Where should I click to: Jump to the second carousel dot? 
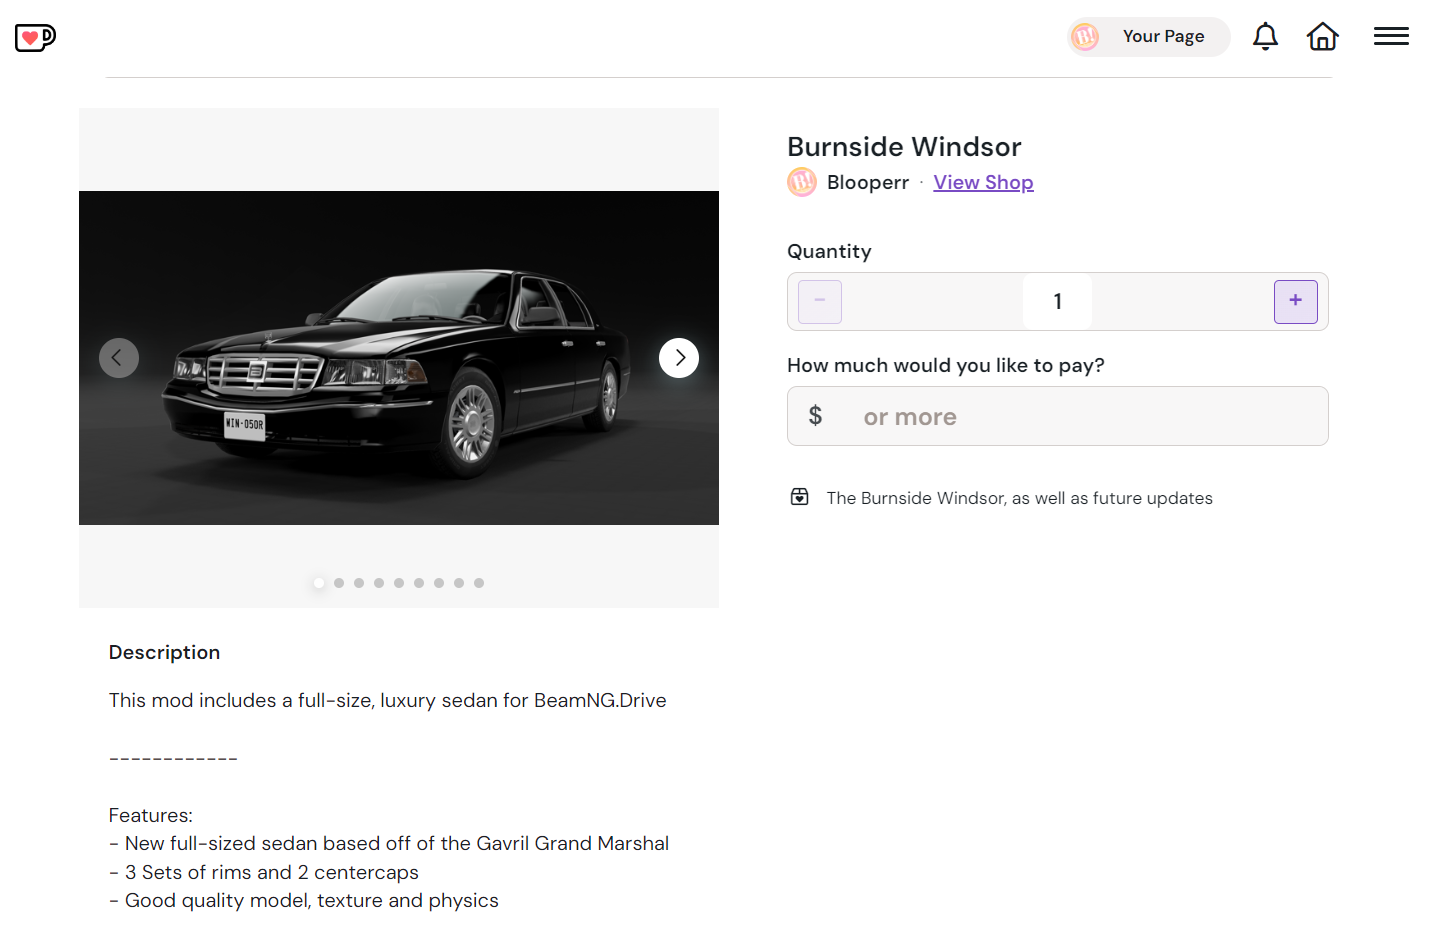[x=339, y=583]
